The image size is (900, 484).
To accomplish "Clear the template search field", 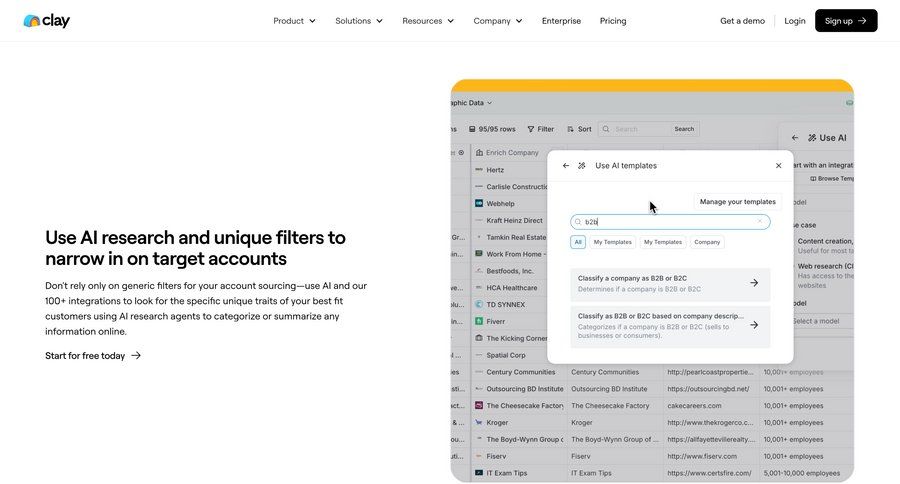I will point(760,221).
